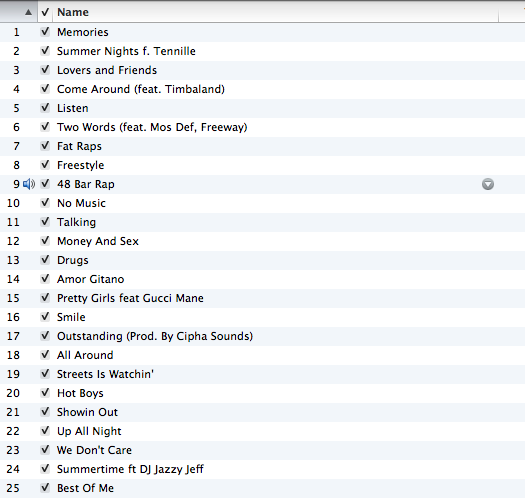The width and height of the screenshot is (525, 504).
Task: Toggle checkbox for Drugs track
Action: click(45, 260)
